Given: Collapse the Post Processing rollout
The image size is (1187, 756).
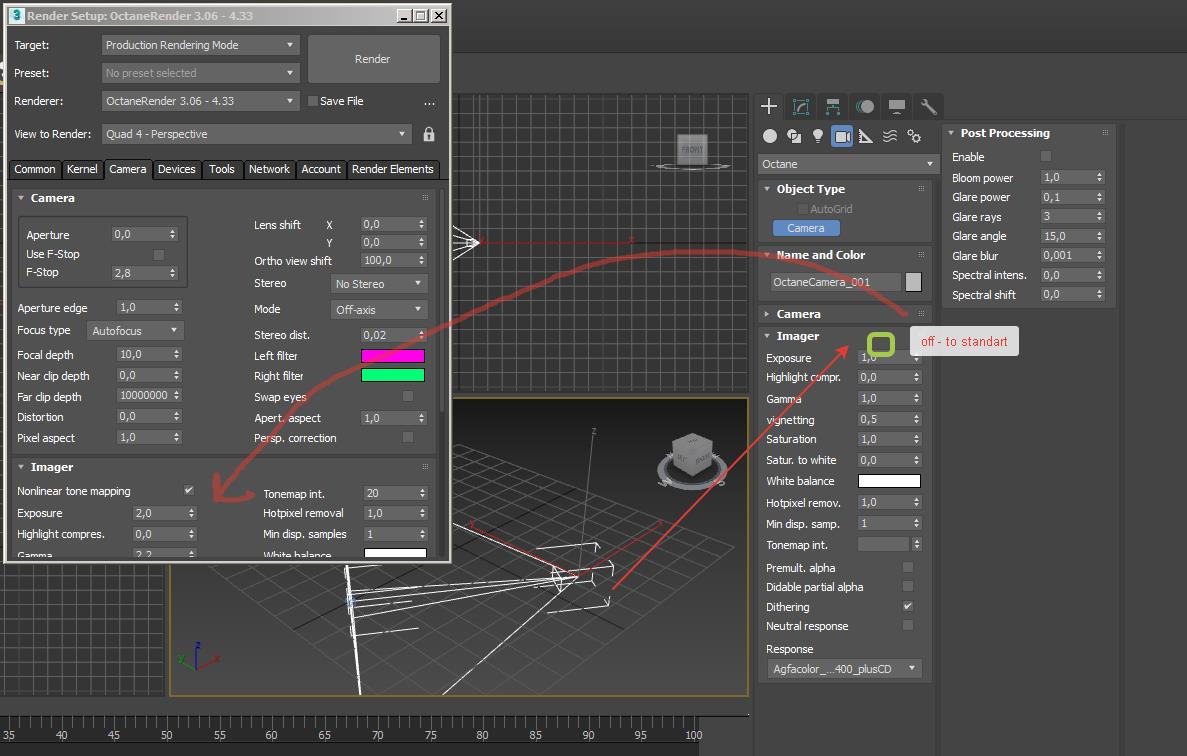Looking at the screenshot, I should tap(951, 133).
